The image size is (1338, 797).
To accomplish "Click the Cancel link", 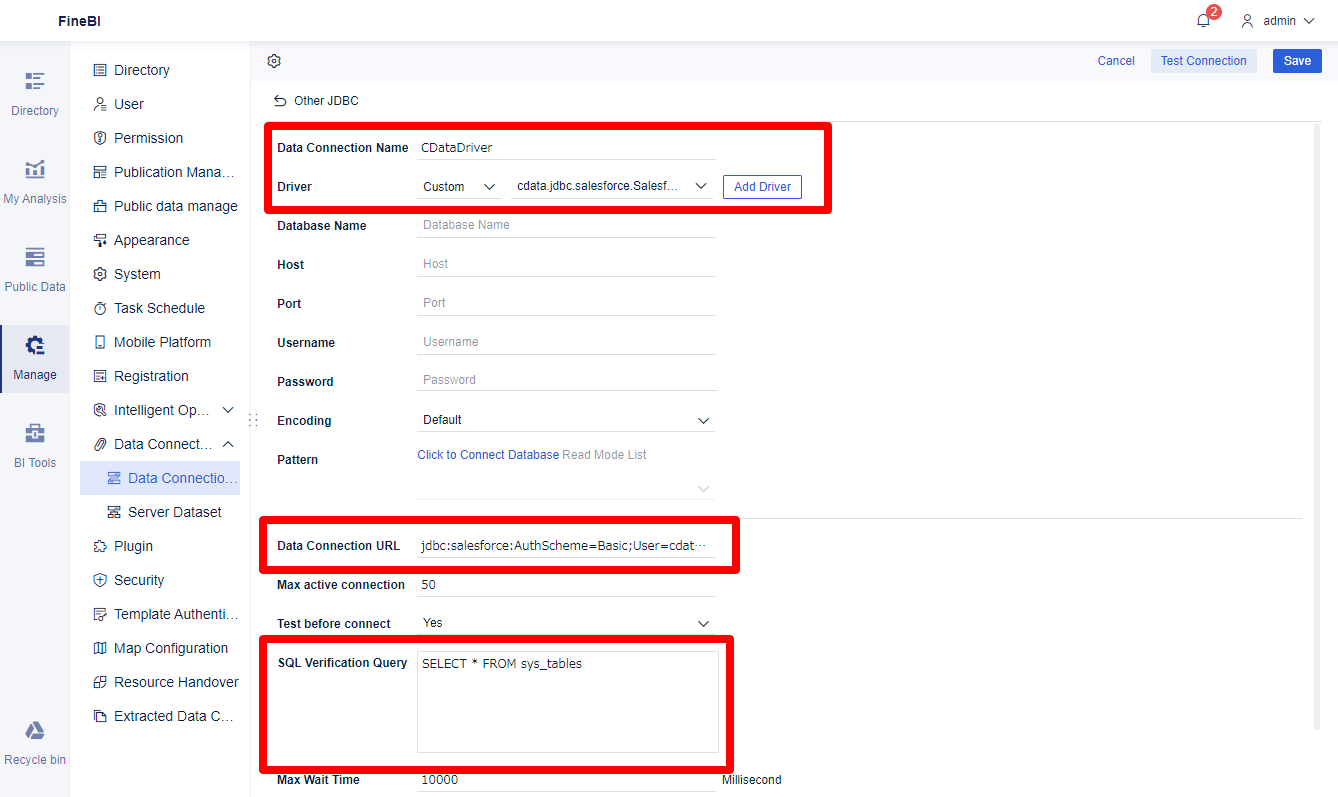I will pyautogui.click(x=1116, y=61).
